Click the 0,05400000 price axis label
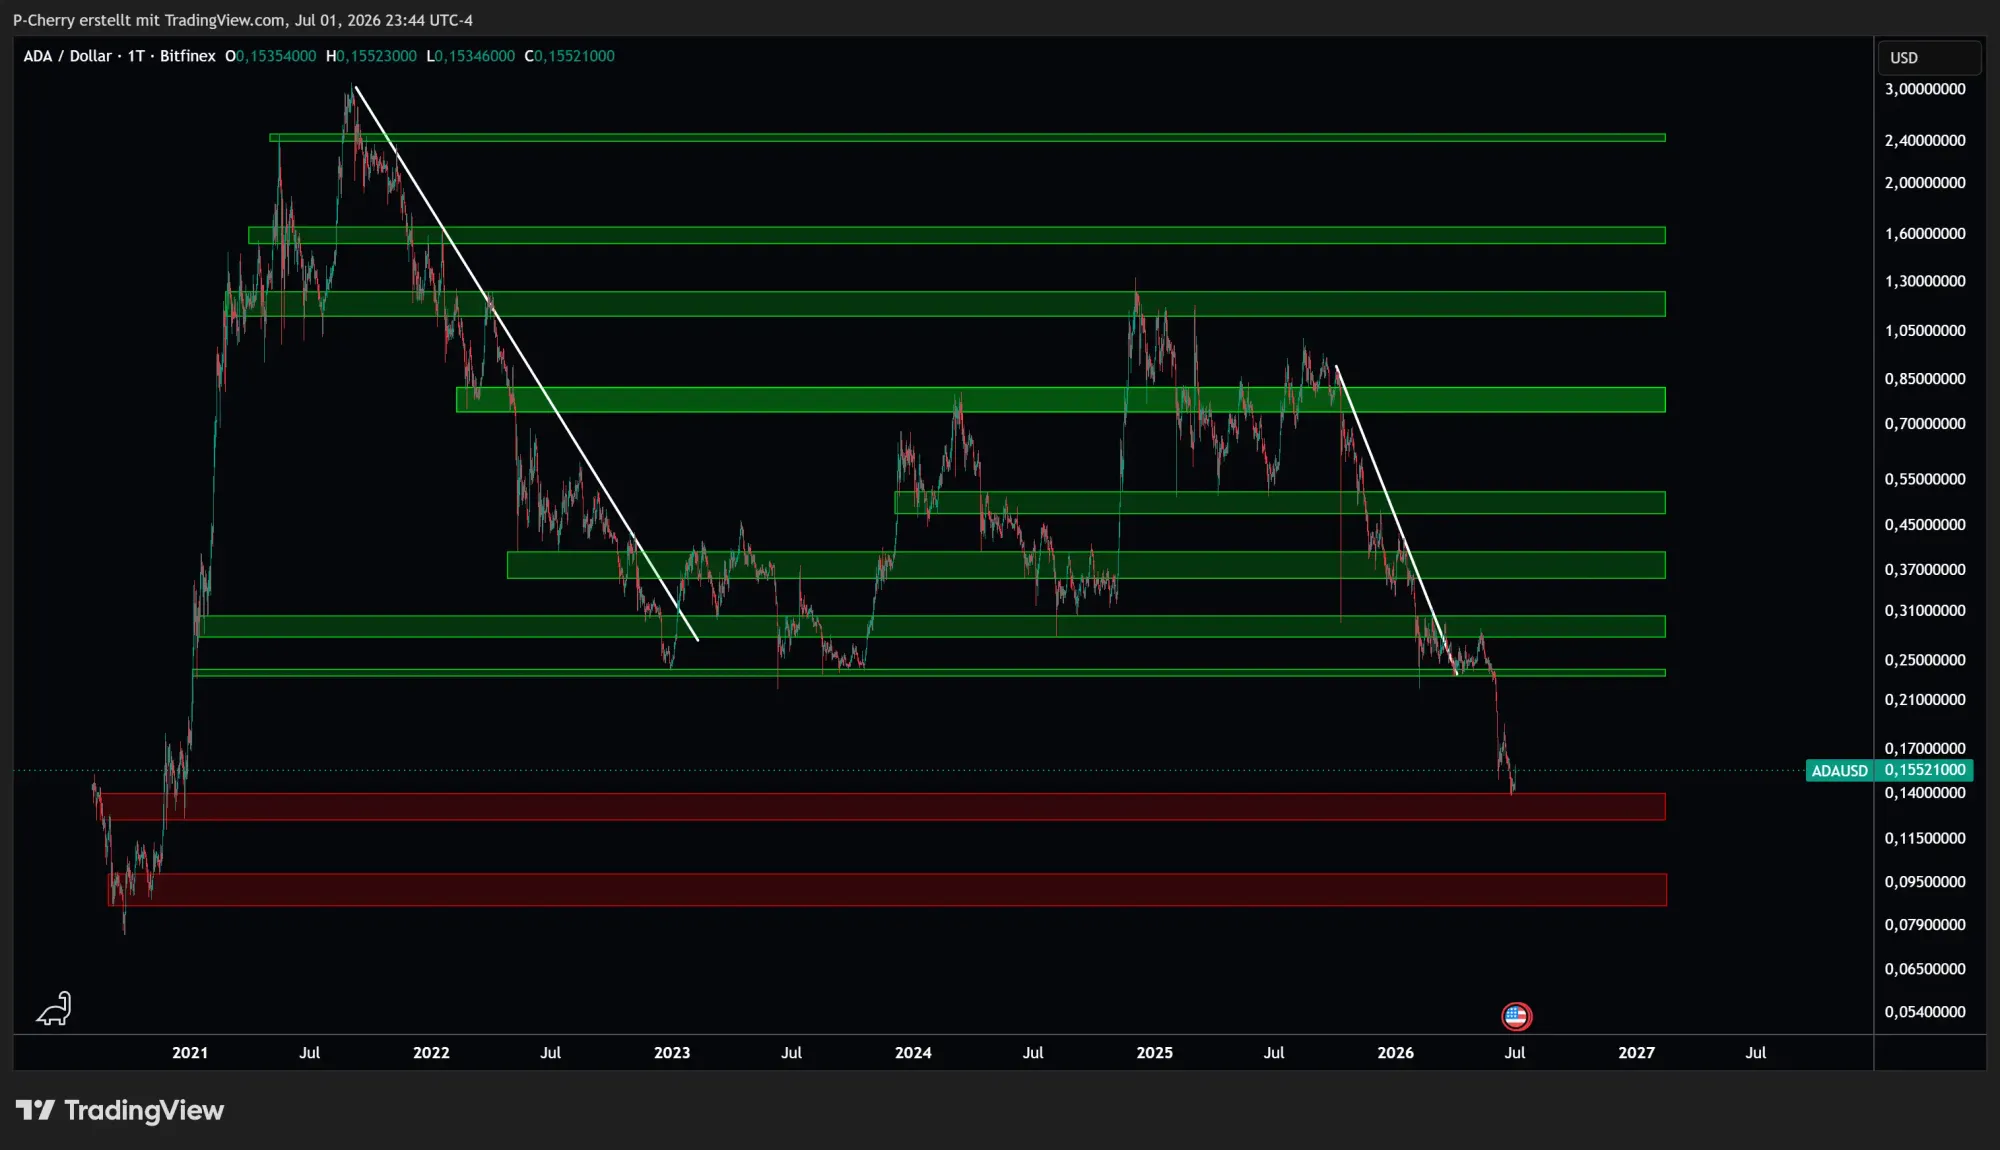This screenshot has height=1150, width=2000. tap(1925, 1012)
